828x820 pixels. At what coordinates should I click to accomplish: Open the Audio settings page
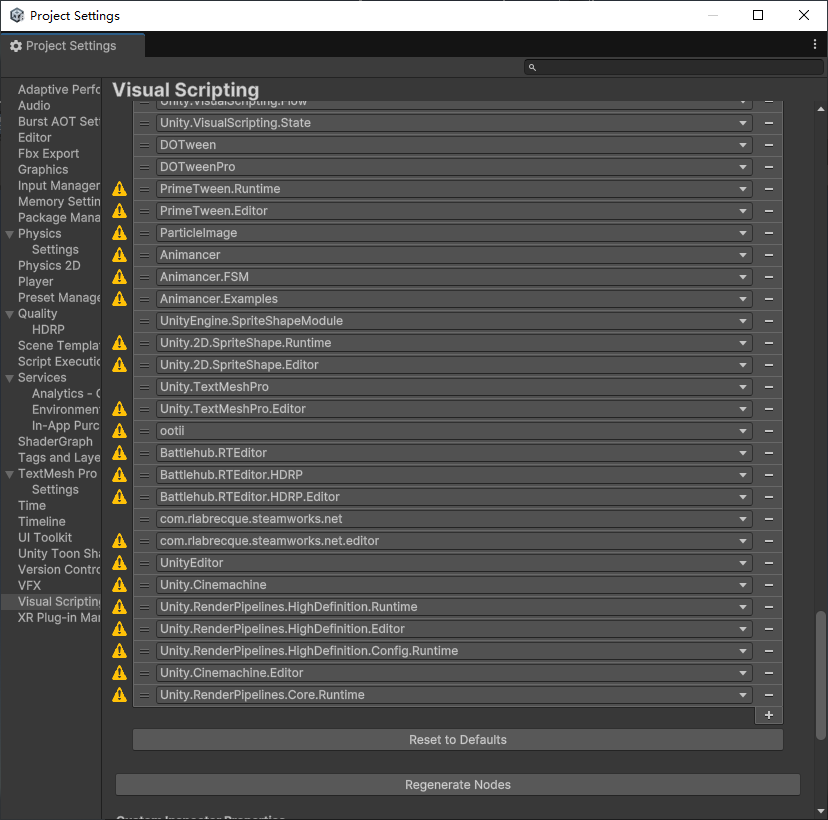[34, 106]
